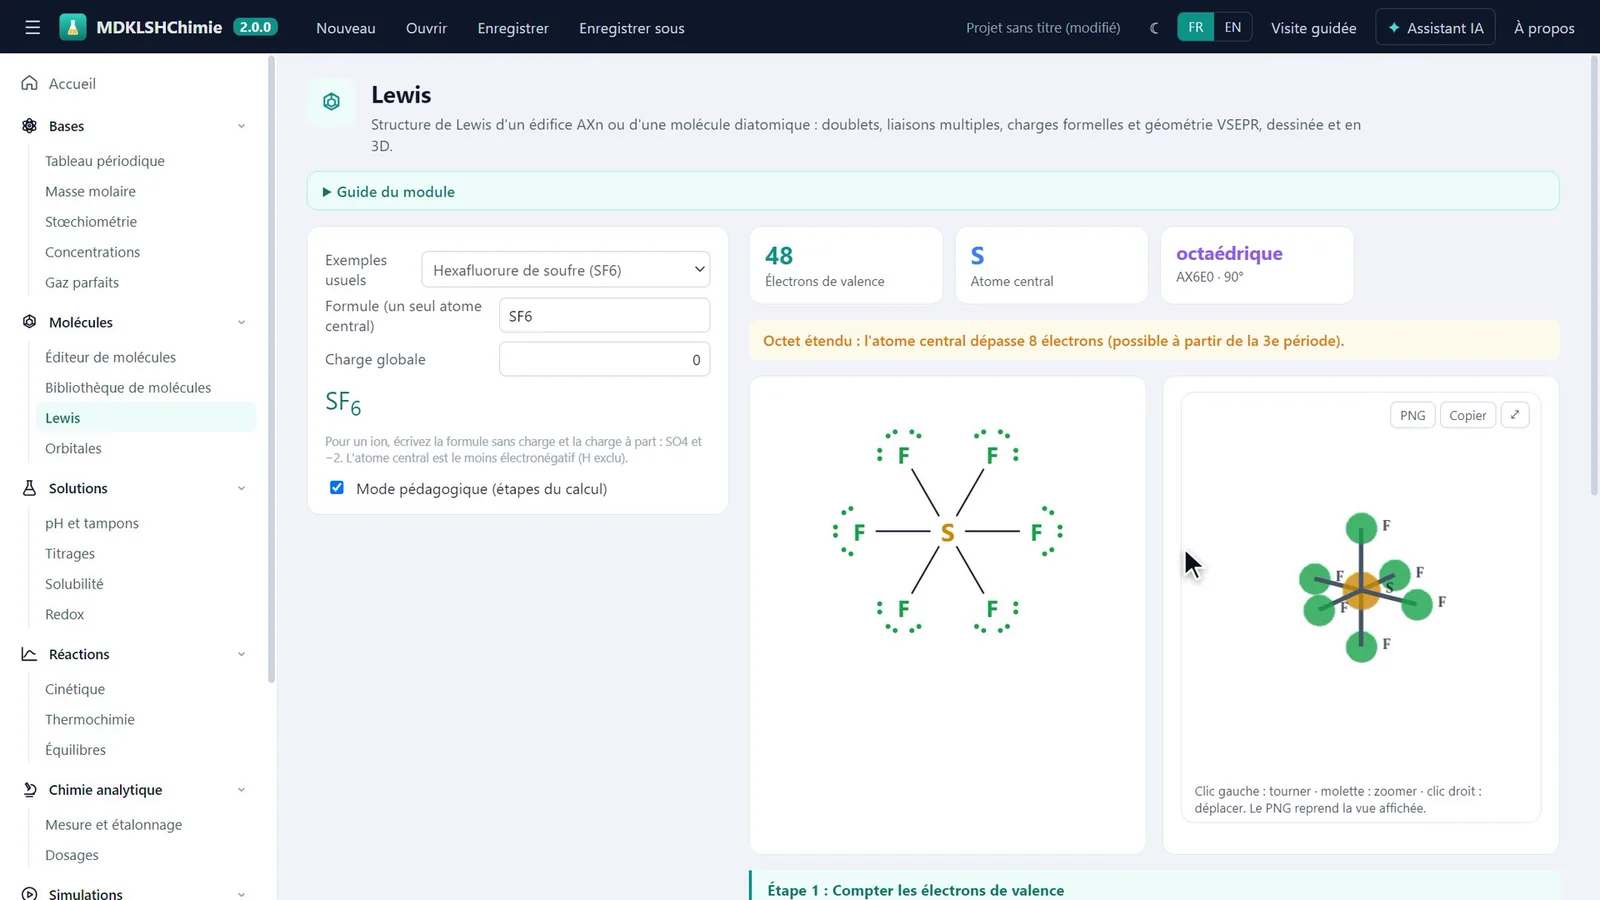The image size is (1600, 900).
Task: Click the Simulations section icon
Action: click(x=30, y=893)
